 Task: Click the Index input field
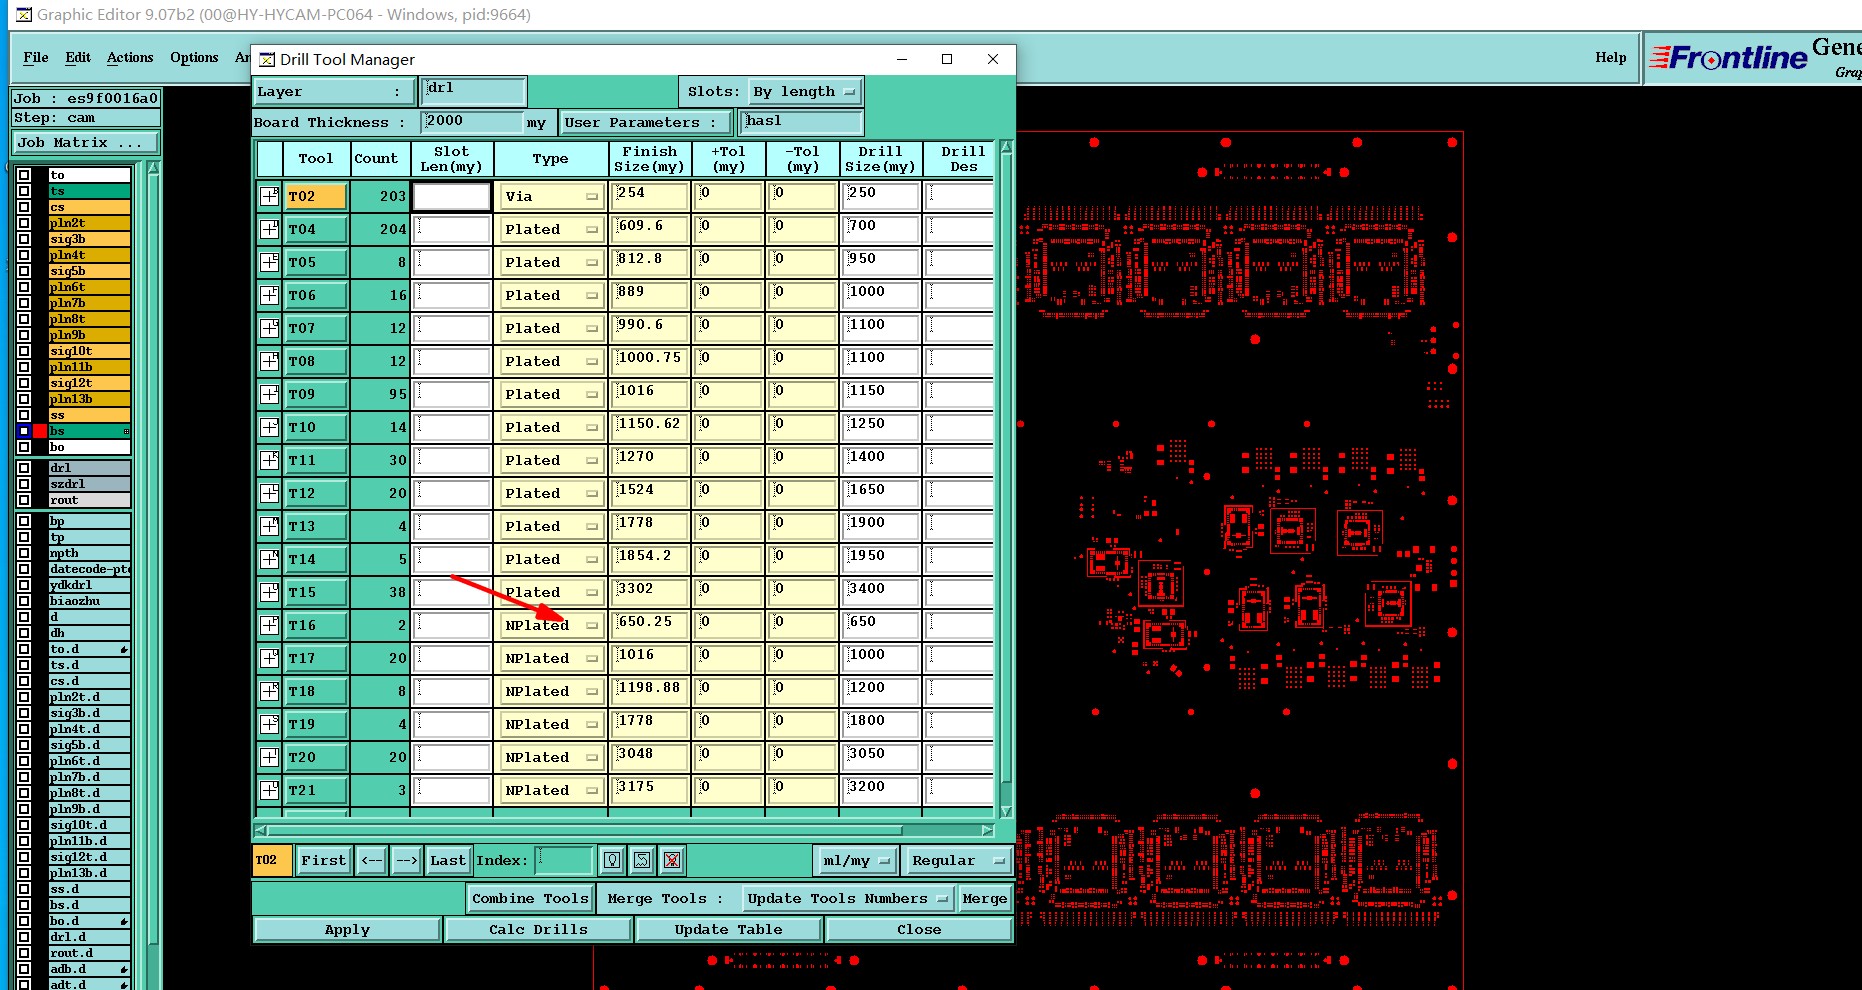565,860
